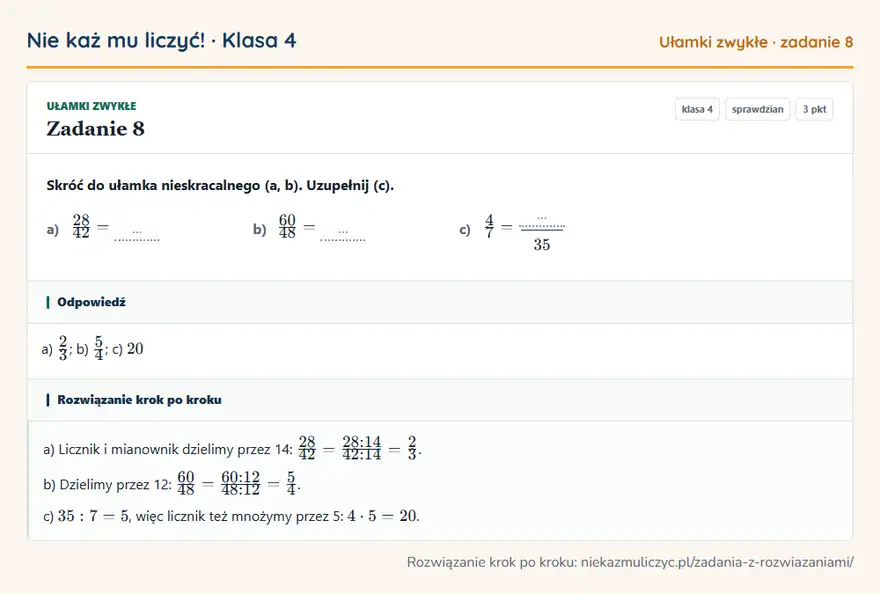Click the fraction 4/7 in part c)
This screenshot has width=880, height=594.
[x=489, y=226]
